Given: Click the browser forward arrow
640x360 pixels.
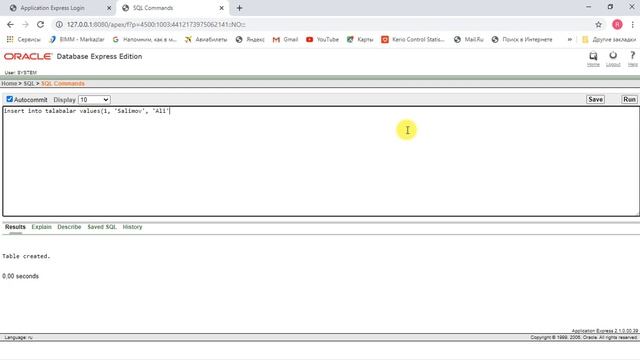Looking at the screenshot, I should [x=25, y=24].
